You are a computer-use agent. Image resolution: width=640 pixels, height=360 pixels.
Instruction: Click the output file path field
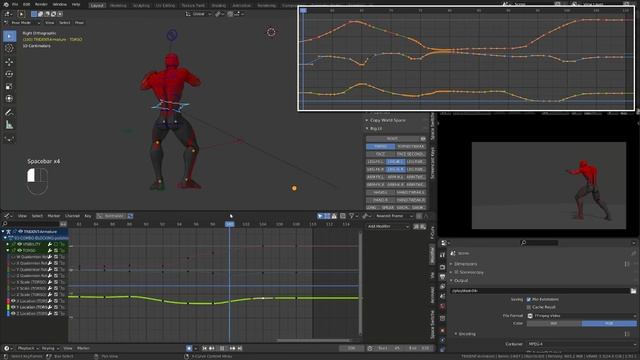tap(540, 291)
